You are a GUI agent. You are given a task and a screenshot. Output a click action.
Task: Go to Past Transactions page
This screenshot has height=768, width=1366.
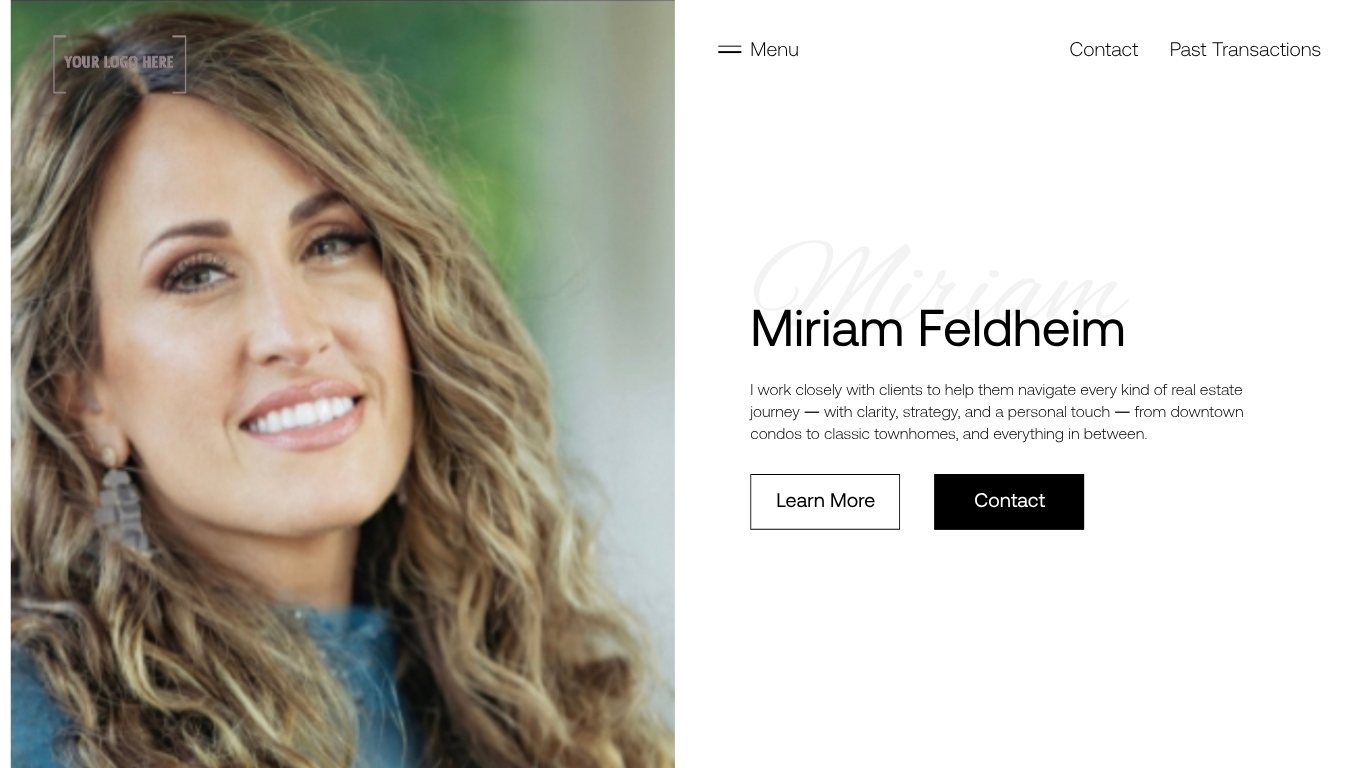pos(1245,49)
